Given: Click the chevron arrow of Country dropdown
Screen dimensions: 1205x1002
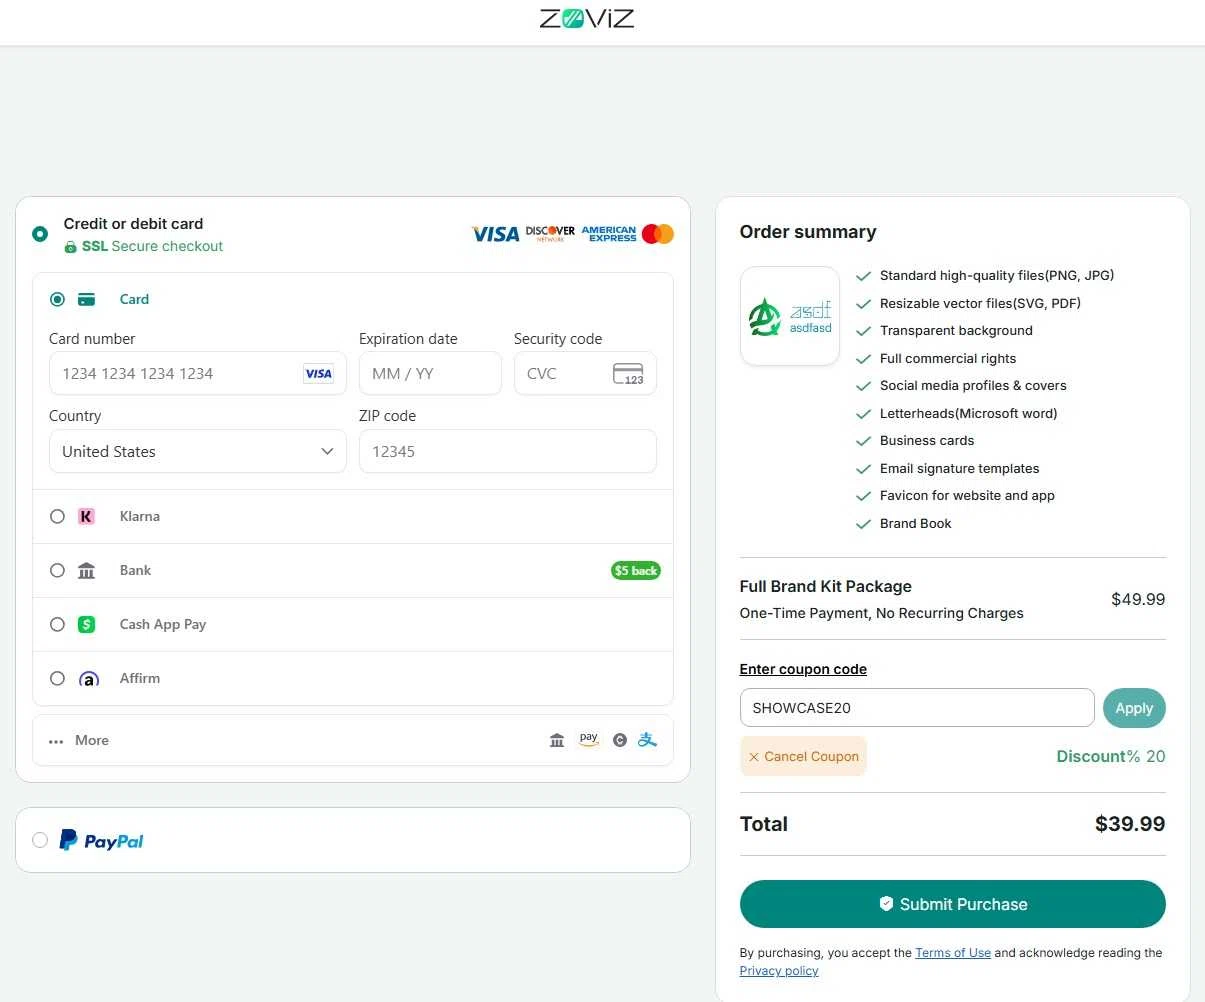Looking at the screenshot, I should pos(327,452).
